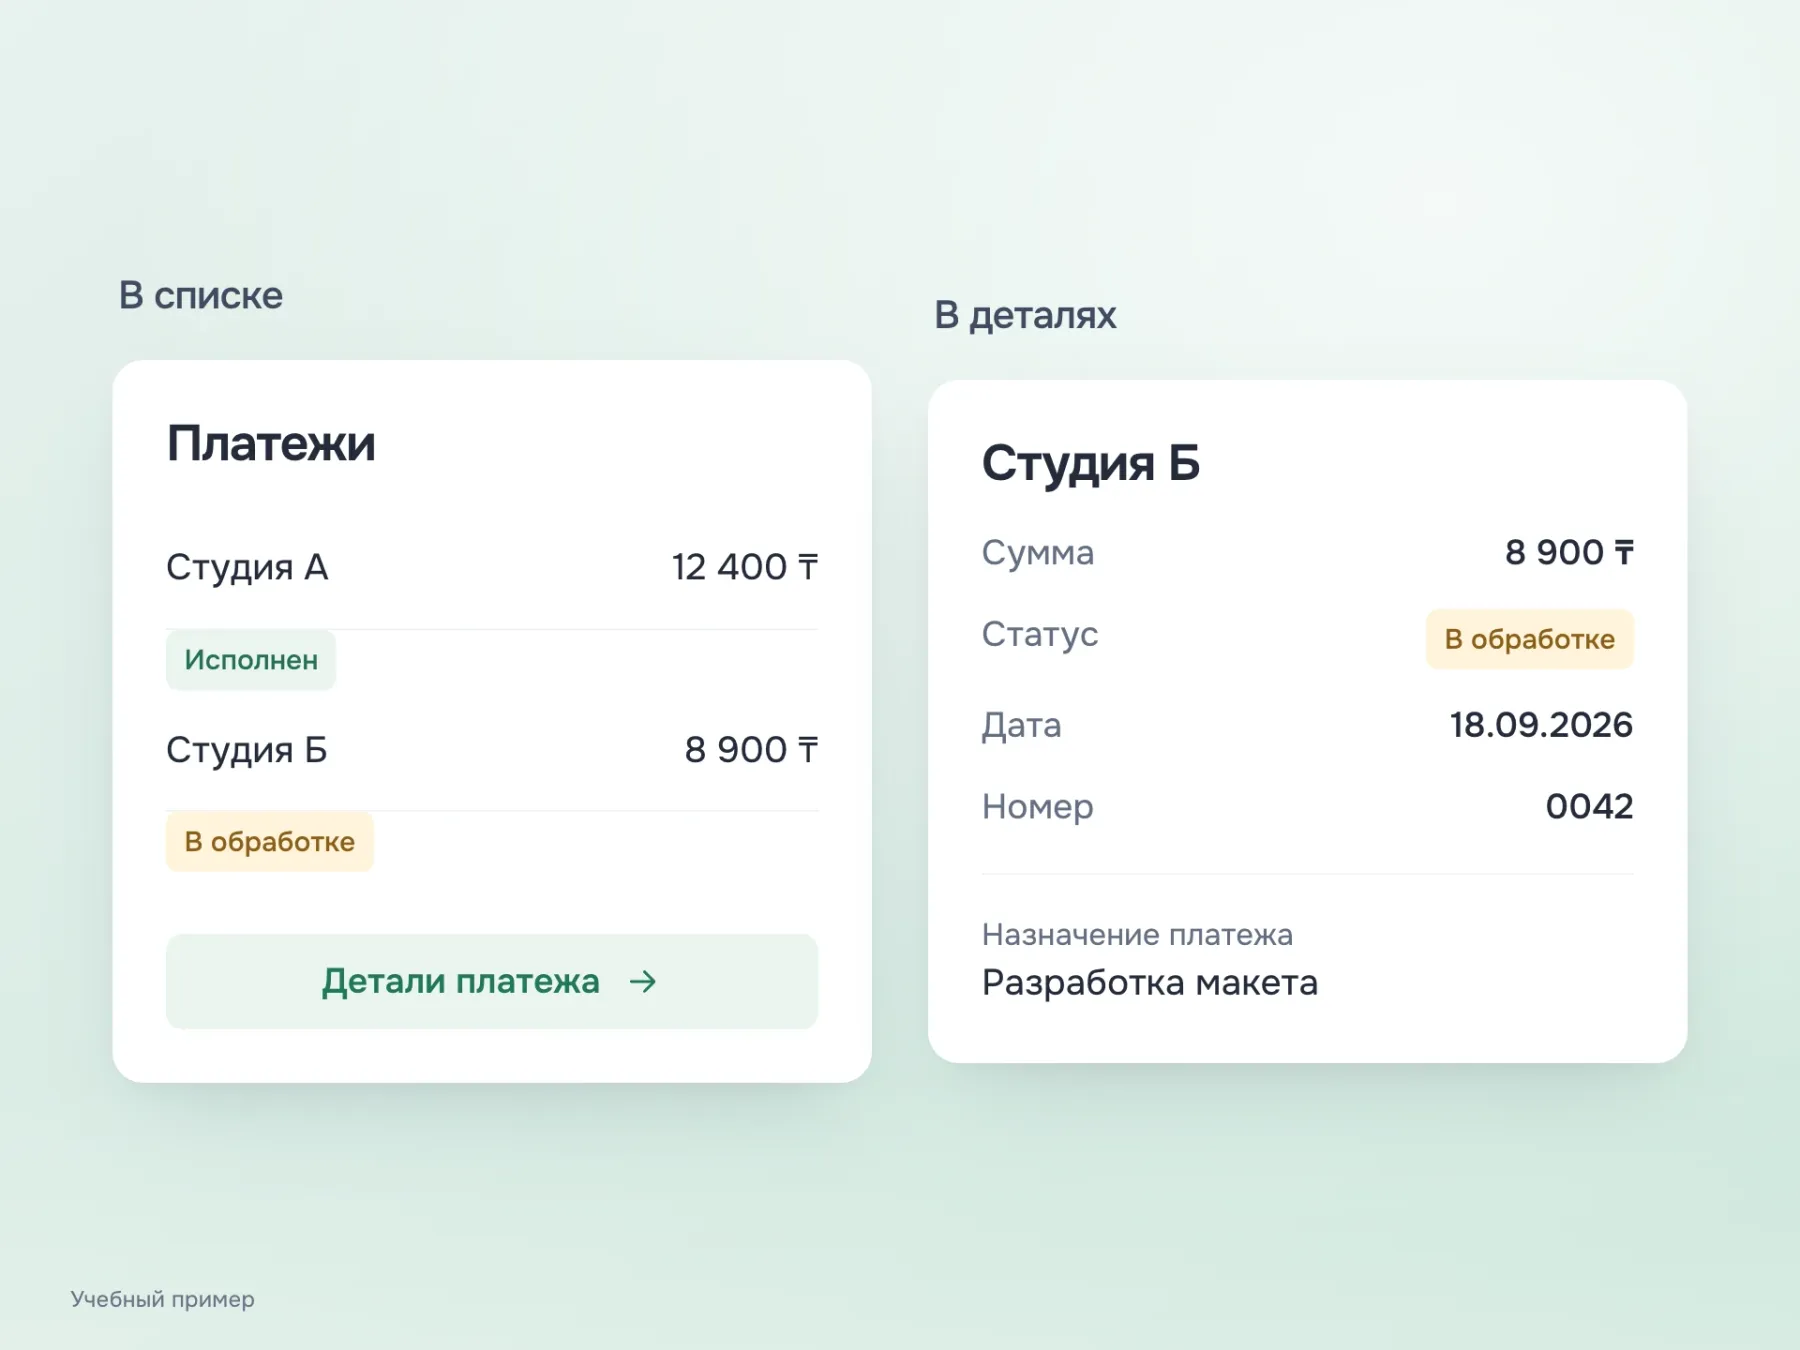The width and height of the screenshot is (1800, 1350).
Task: Click the "Учебный пример" footer note
Action: point(162,1299)
